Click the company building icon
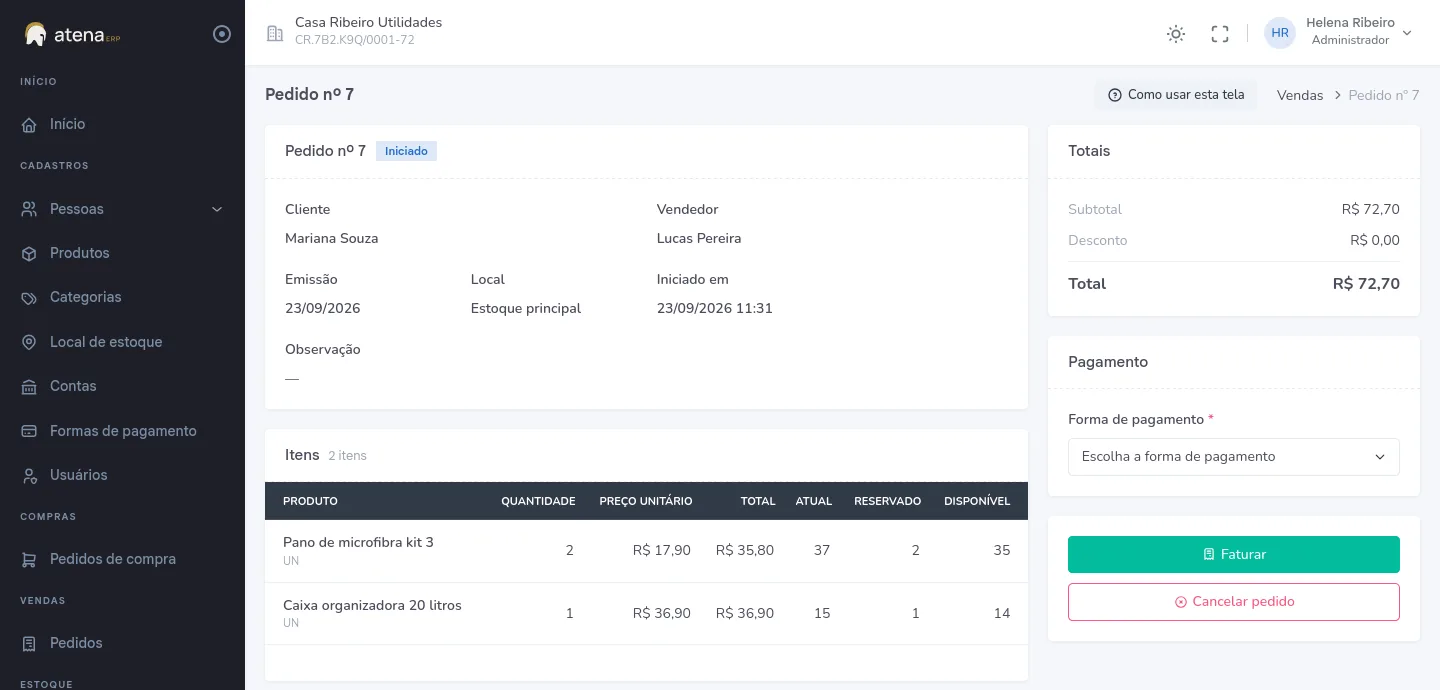 pyautogui.click(x=274, y=33)
